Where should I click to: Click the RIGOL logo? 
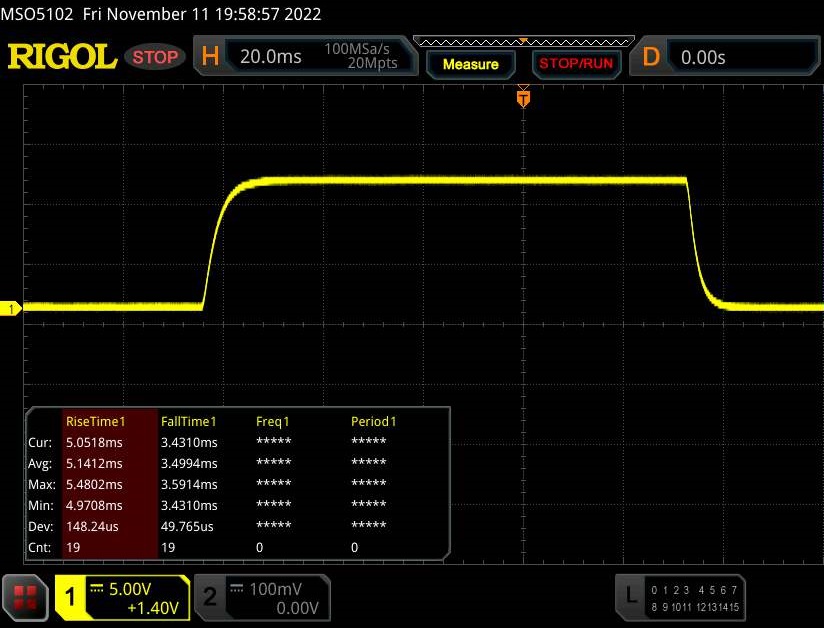click(62, 57)
